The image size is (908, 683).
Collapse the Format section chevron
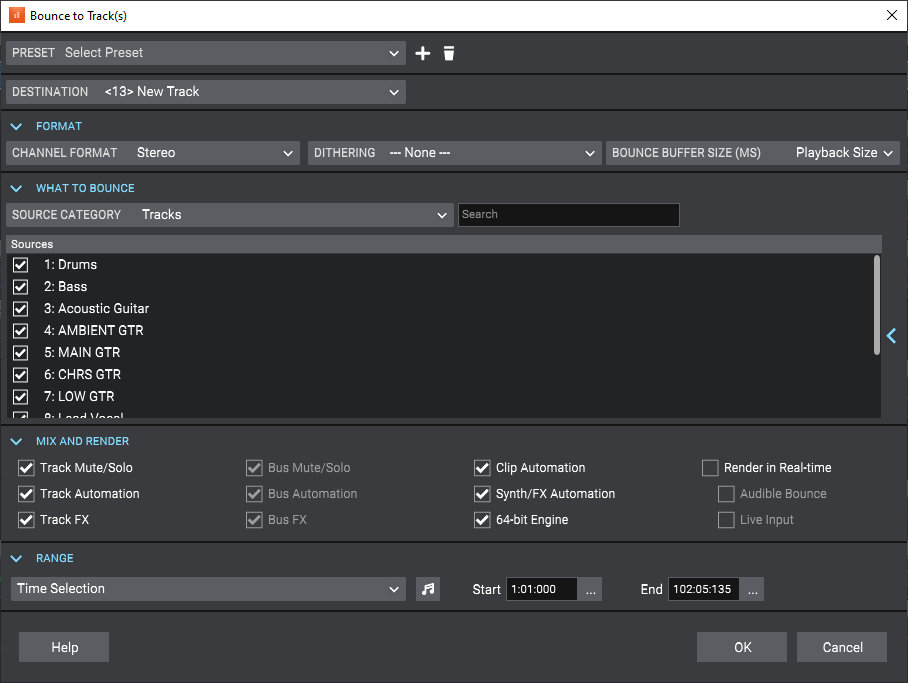tap(16, 126)
